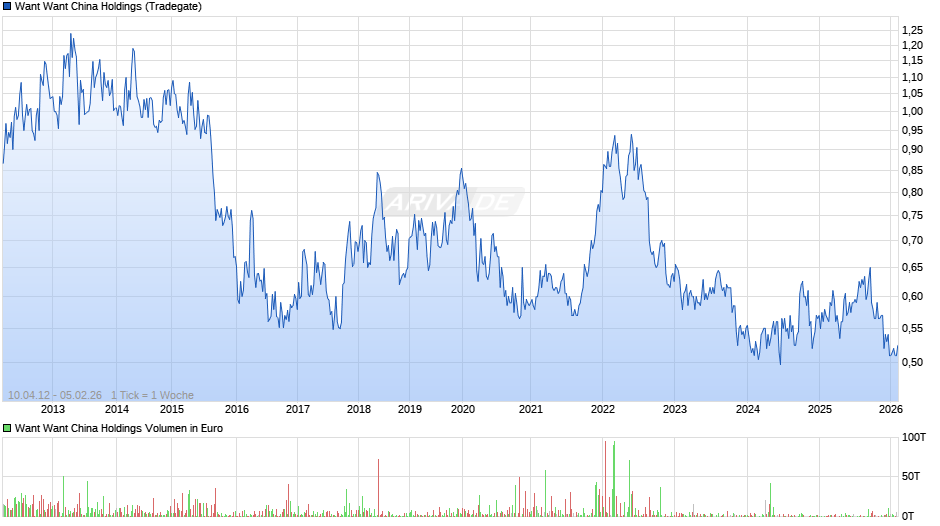
Task: Click the 1,10 price label on the y-axis
Action: 912,77
